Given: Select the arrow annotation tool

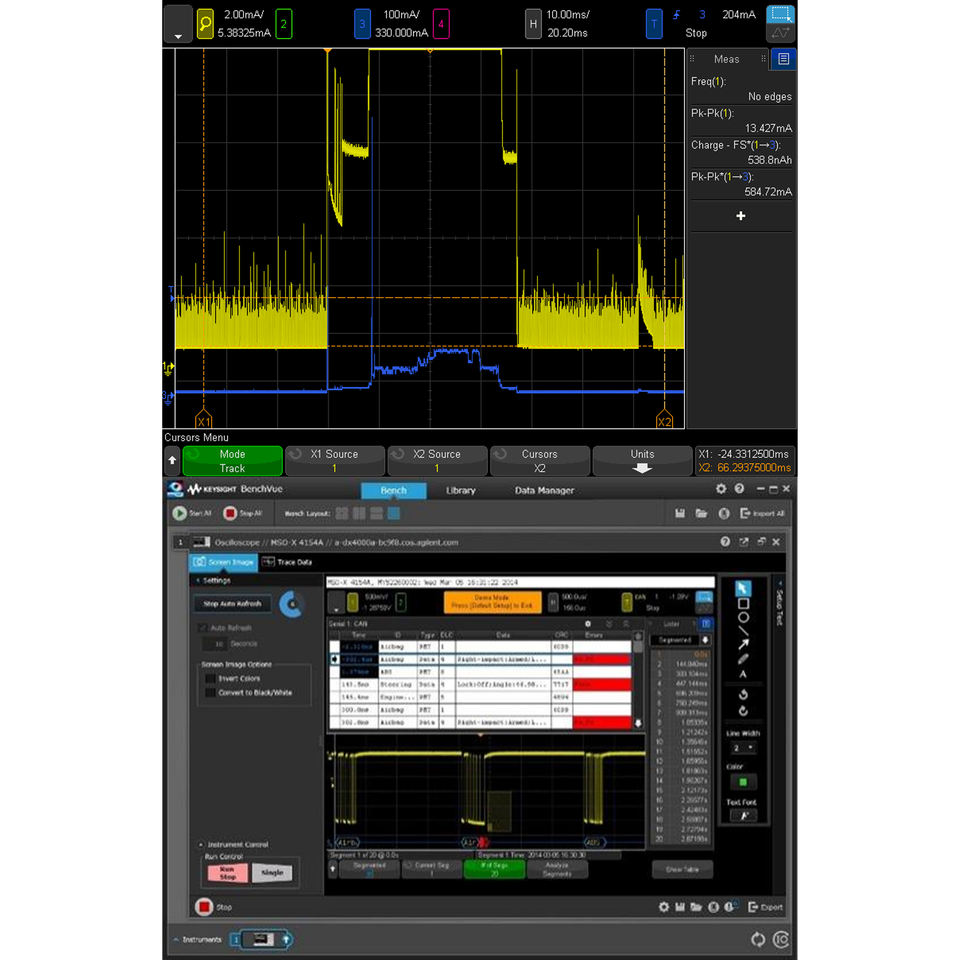Looking at the screenshot, I should [743, 644].
